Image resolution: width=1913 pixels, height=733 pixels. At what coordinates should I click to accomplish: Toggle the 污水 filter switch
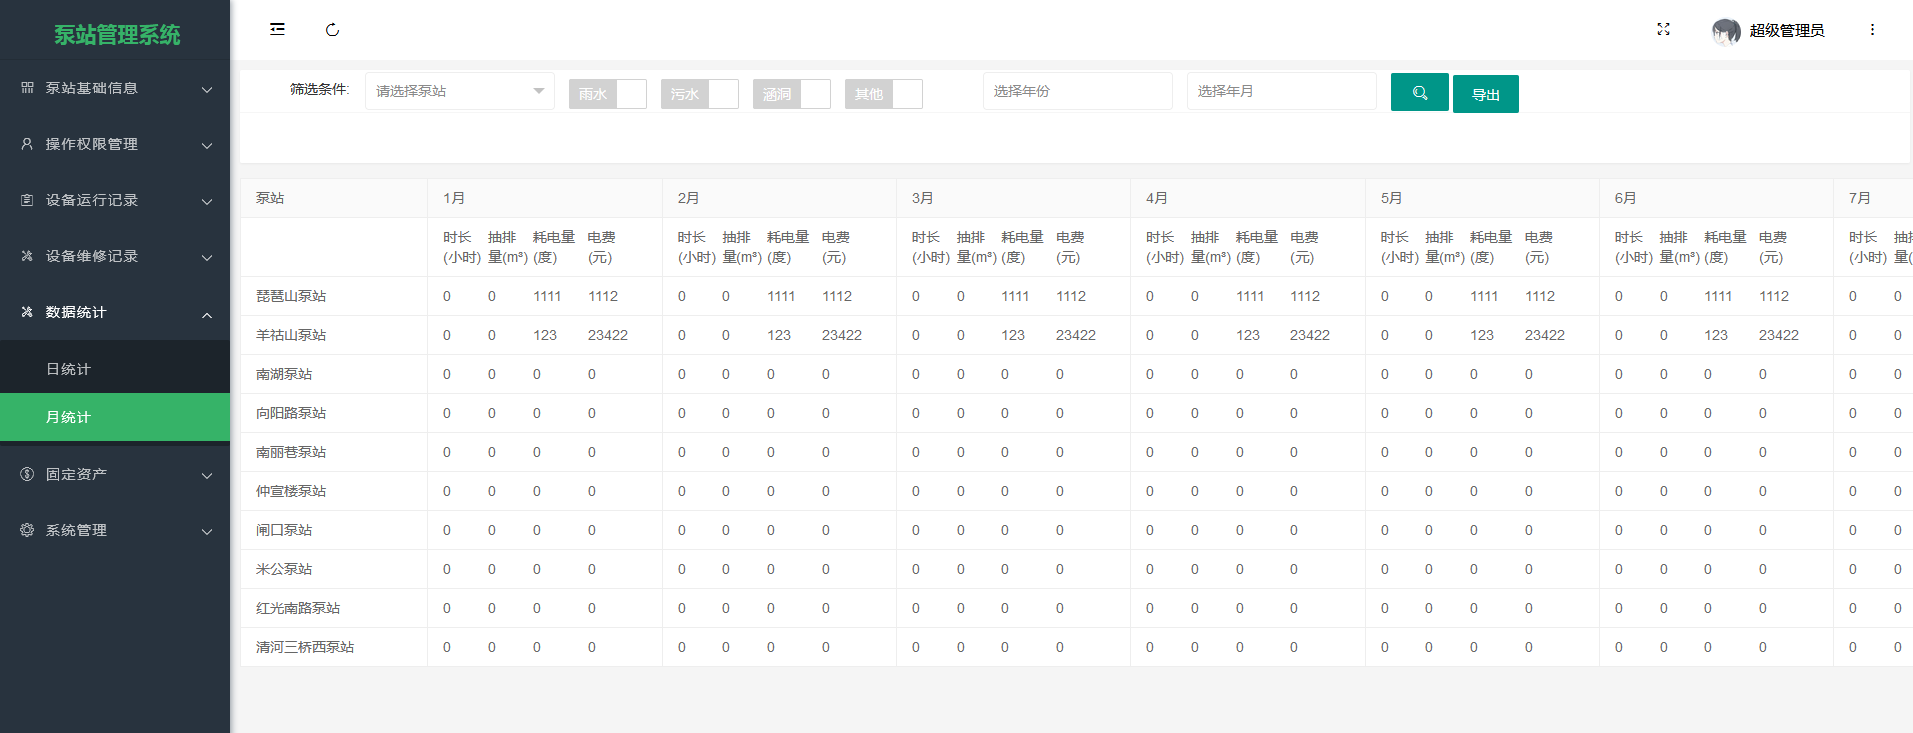pos(699,94)
